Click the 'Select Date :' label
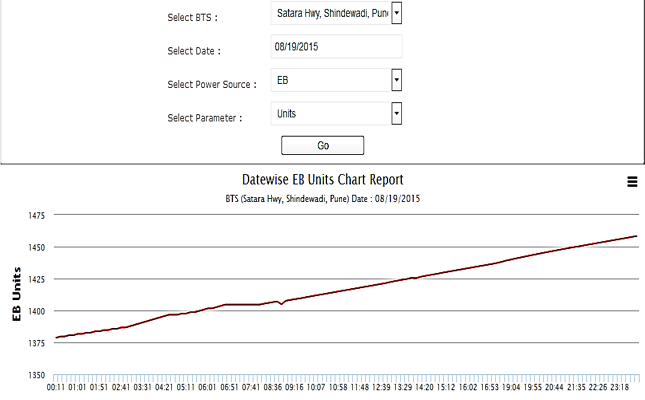The width and height of the screenshot is (645, 400). pos(193,51)
